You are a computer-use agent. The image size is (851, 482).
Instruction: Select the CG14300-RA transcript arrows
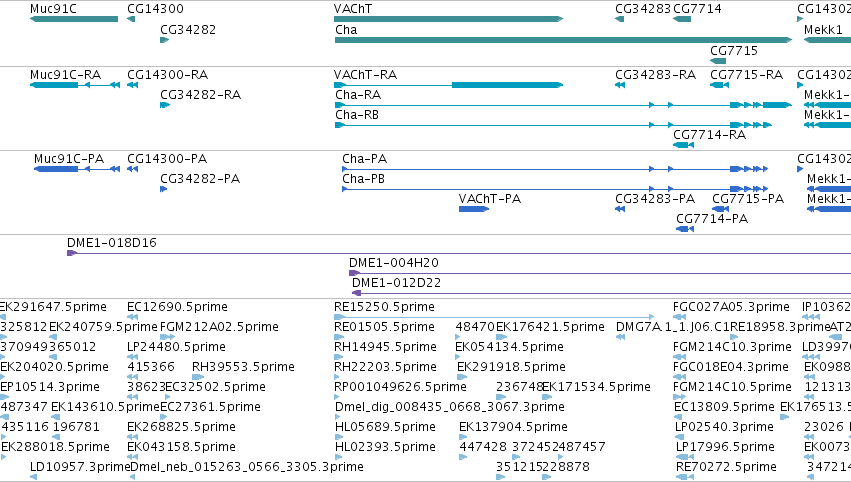[x=132, y=85]
